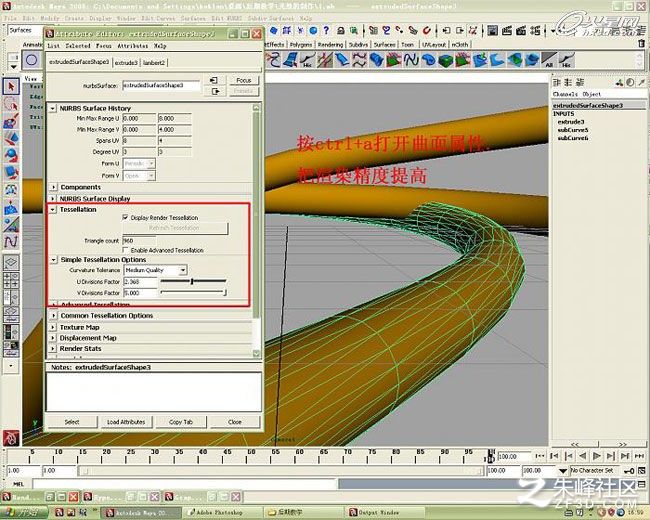Click the nurbsSurface name field

coord(161,85)
